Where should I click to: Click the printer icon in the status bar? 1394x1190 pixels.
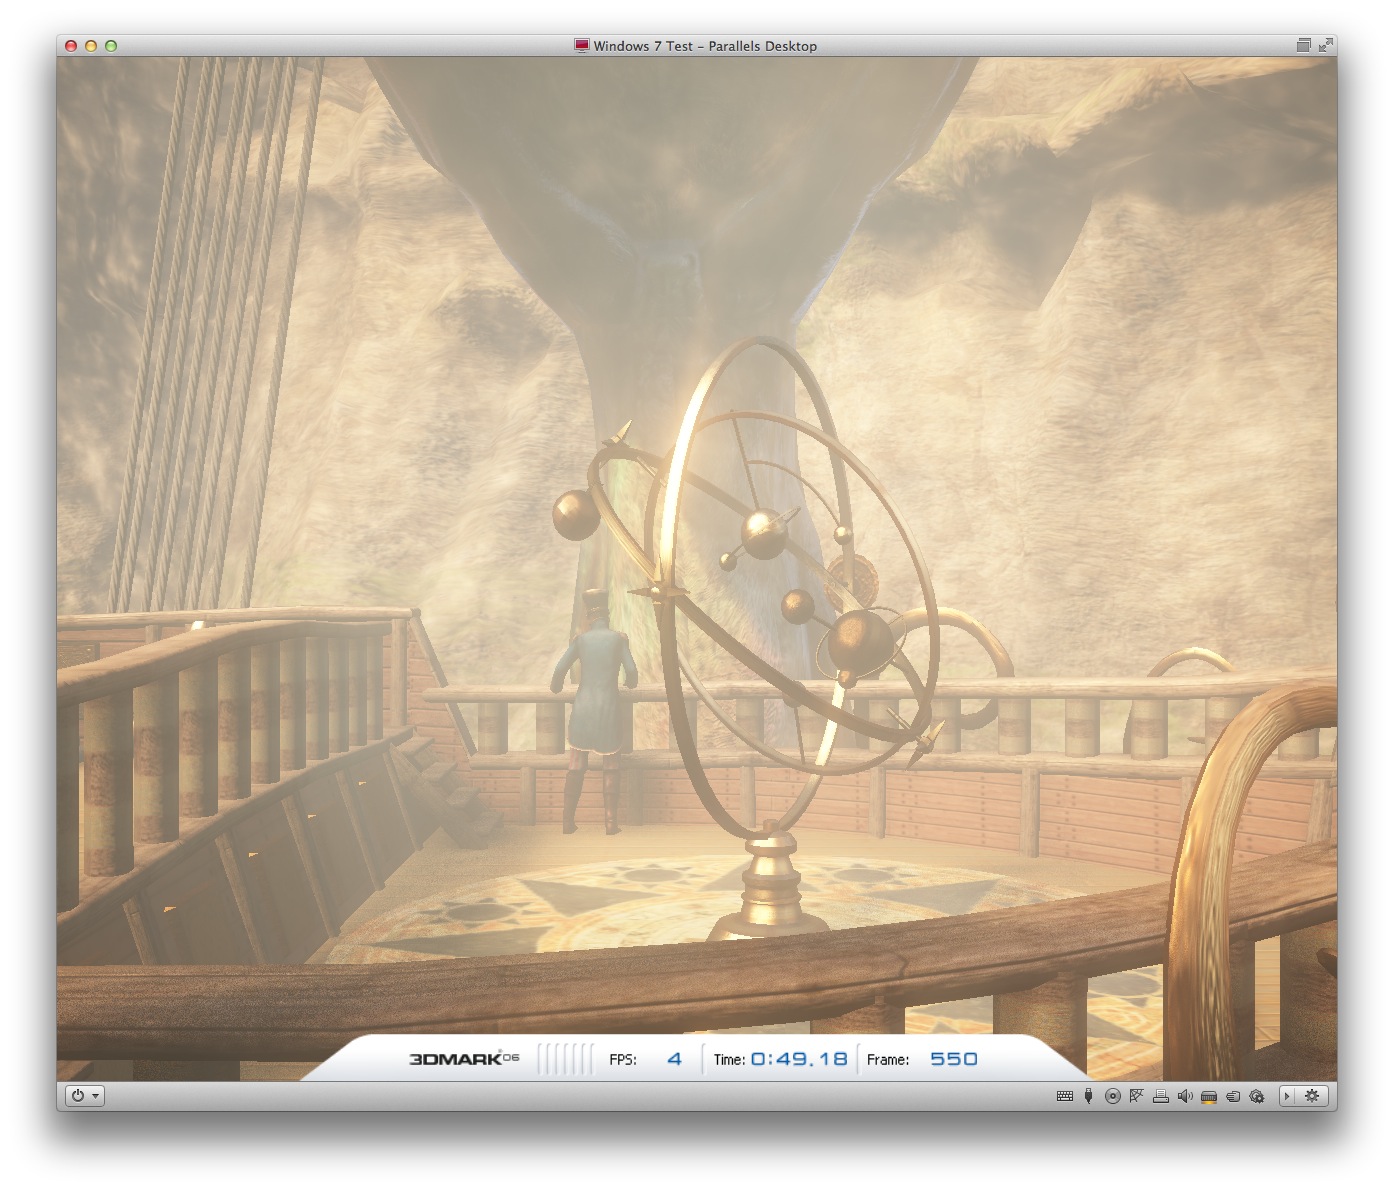point(1161,1096)
